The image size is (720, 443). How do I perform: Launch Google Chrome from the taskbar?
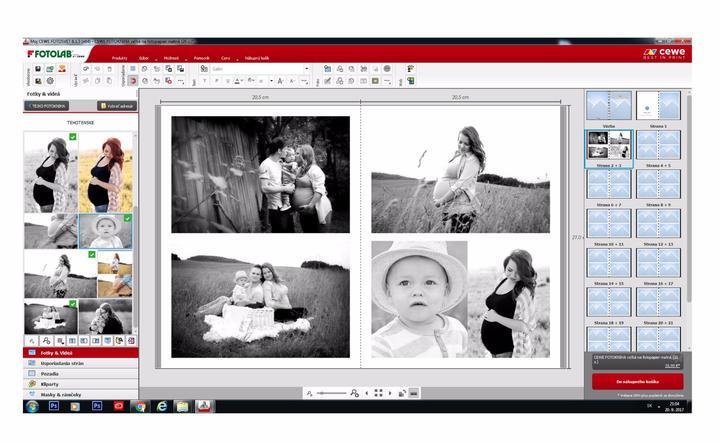point(140,407)
